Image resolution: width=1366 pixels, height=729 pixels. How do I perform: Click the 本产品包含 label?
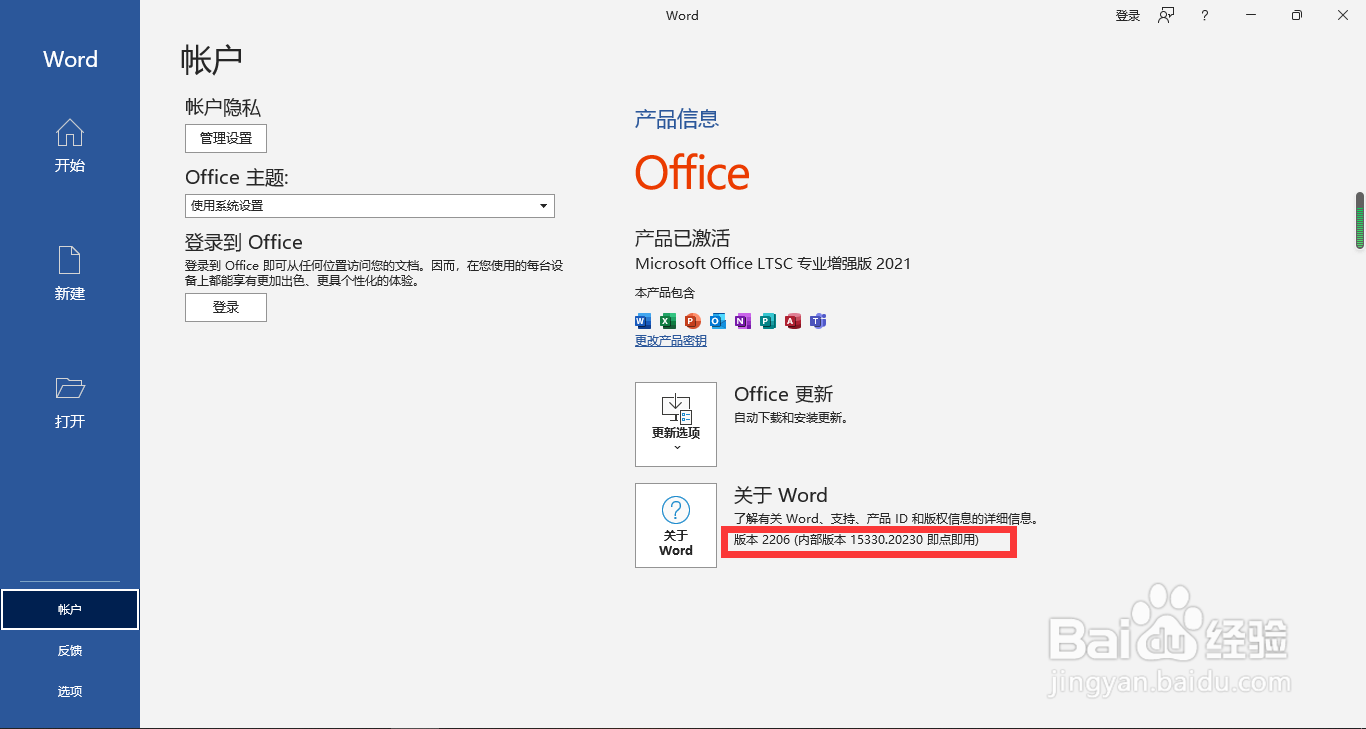click(x=665, y=293)
